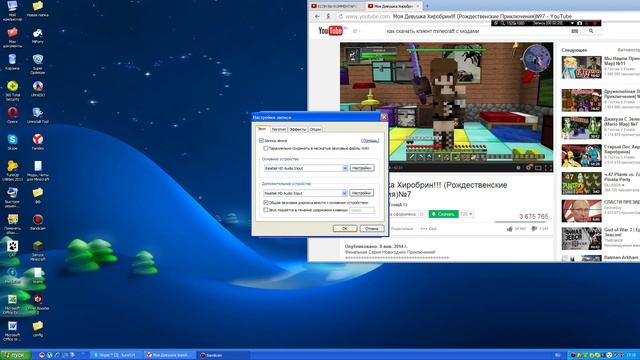This screenshot has width=640, height=360.
Task: Click the camera icon on Bandicam recording bar
Action: tap(579, 23)
